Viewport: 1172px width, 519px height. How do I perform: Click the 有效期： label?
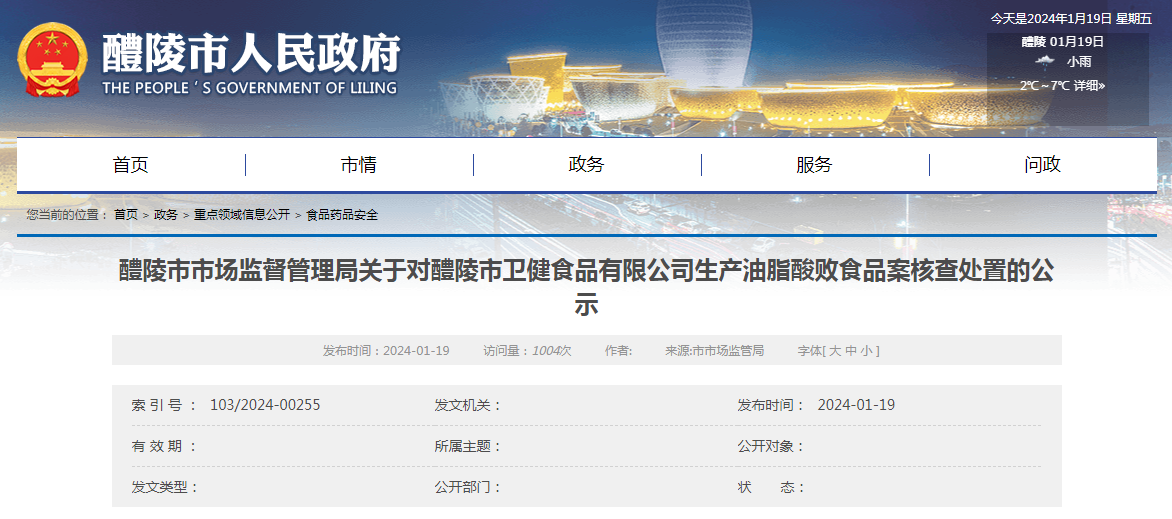tap(164, 446)
